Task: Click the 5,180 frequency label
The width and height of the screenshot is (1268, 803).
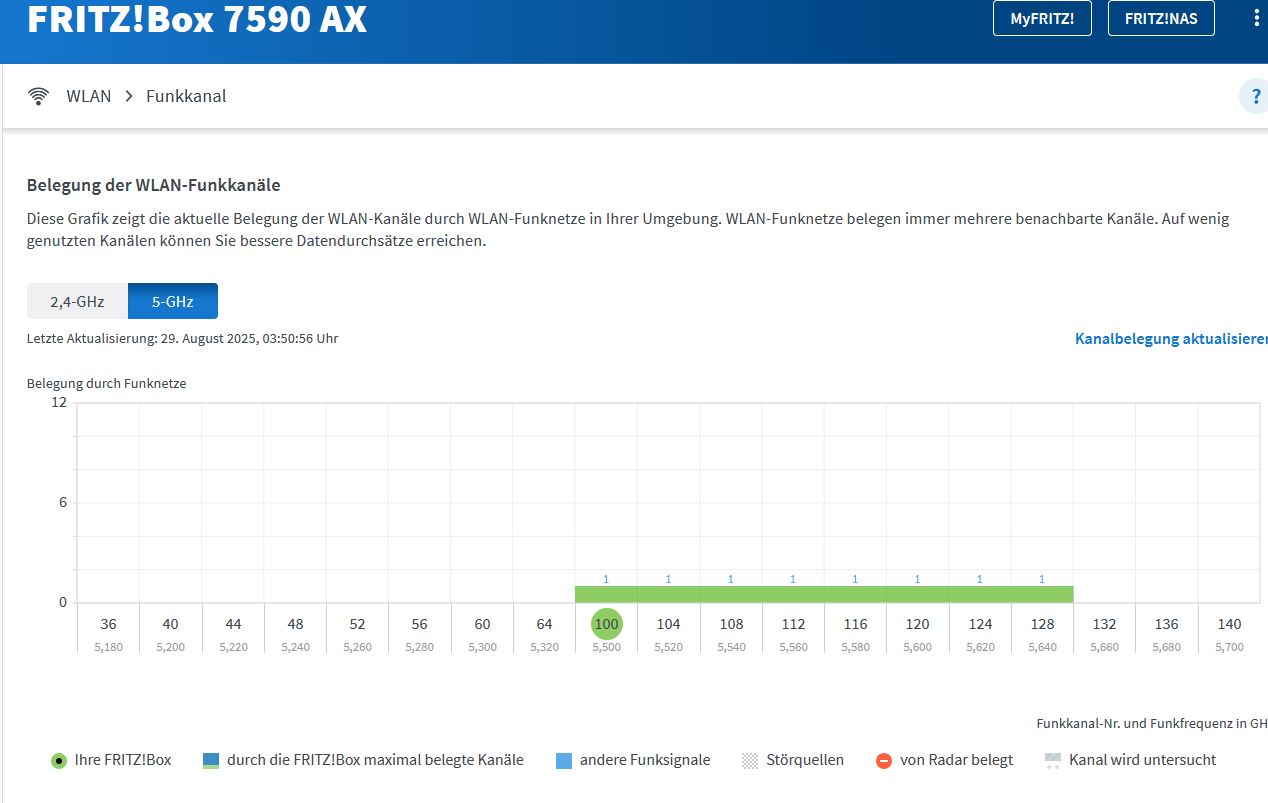Action: 108,647
